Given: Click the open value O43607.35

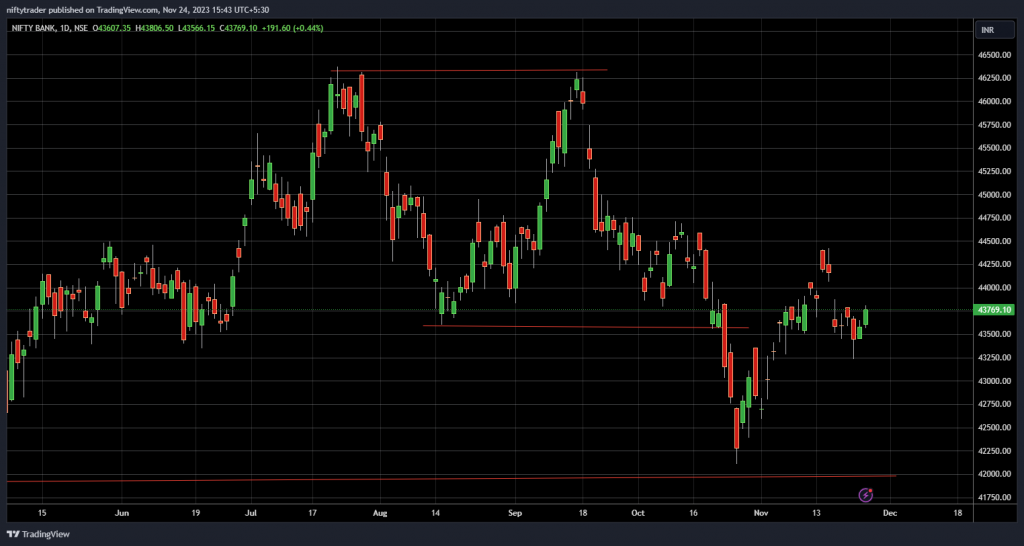Looking at the screenshot, I should (111, 28).
